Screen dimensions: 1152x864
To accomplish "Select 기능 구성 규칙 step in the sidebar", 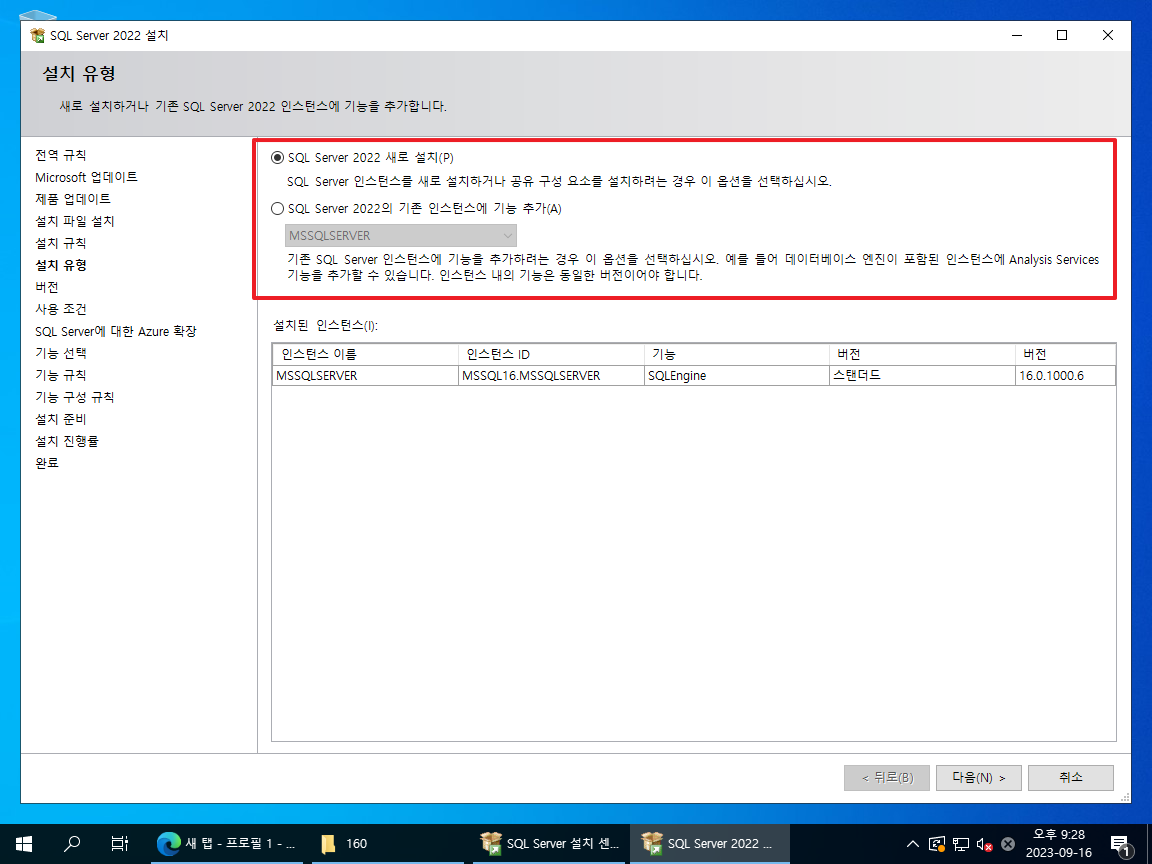I will click(x=74, y=397).
